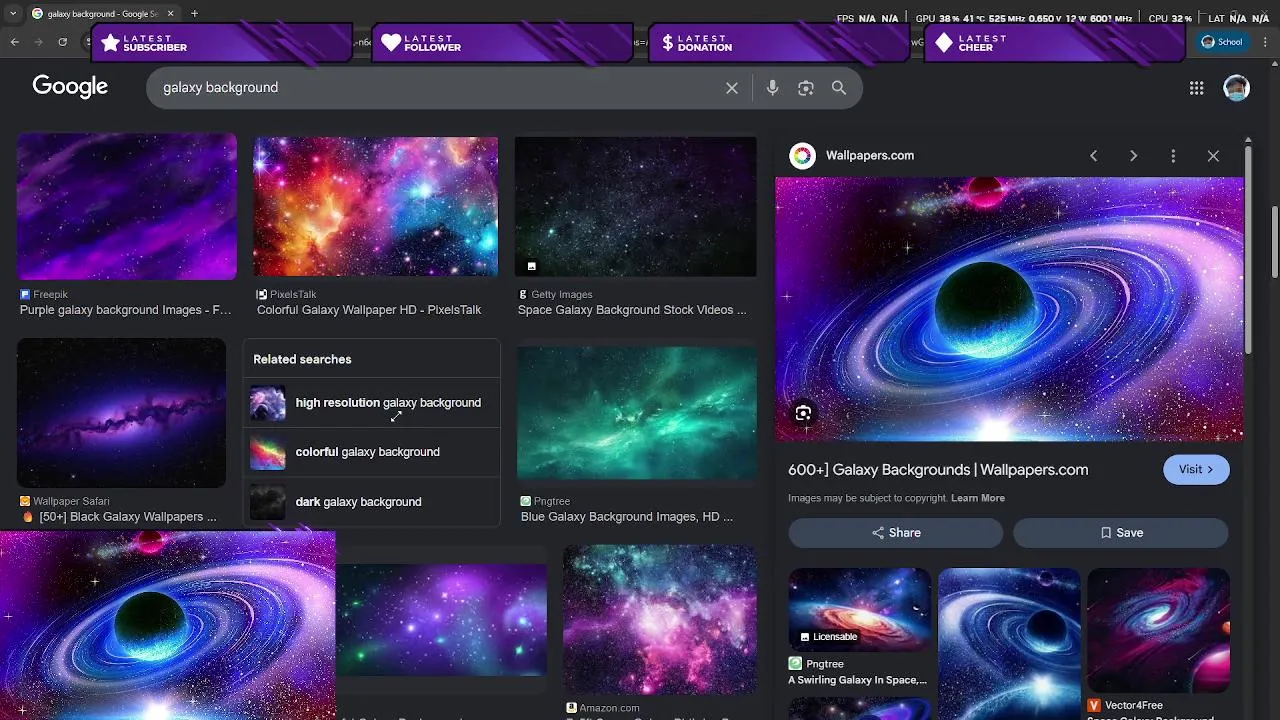Open the Google account avatar
Viewport: 1280px width, 720px height.
pyautogui.click(x=1237, y=88)
